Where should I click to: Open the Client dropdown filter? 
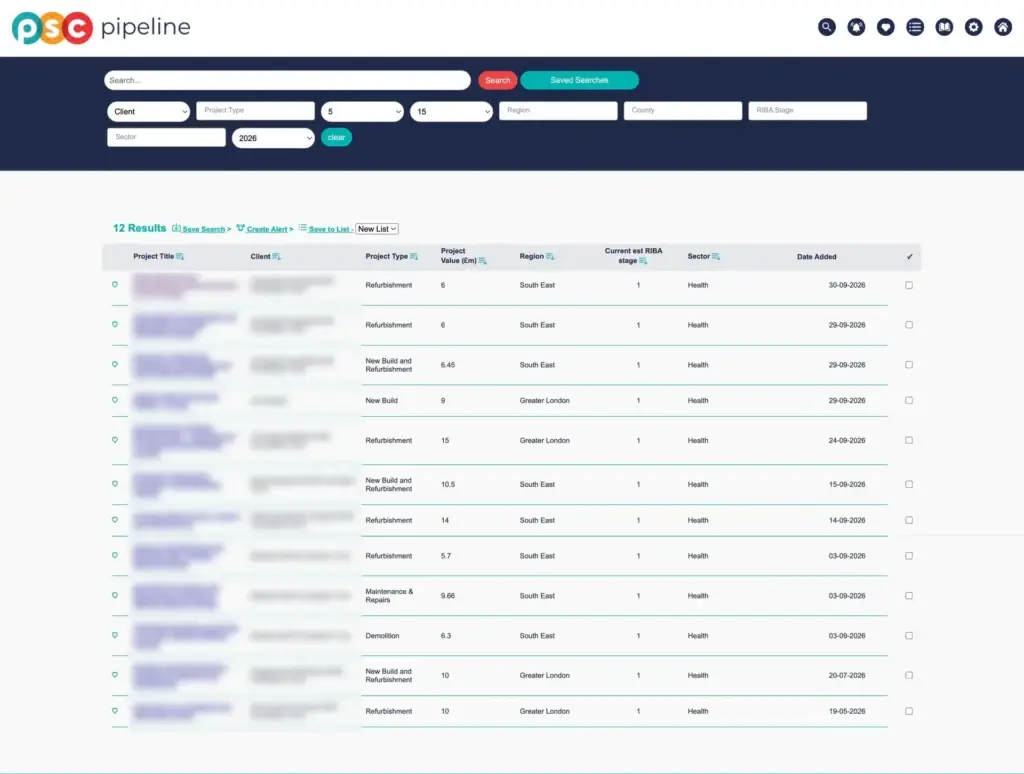(148, 112)
